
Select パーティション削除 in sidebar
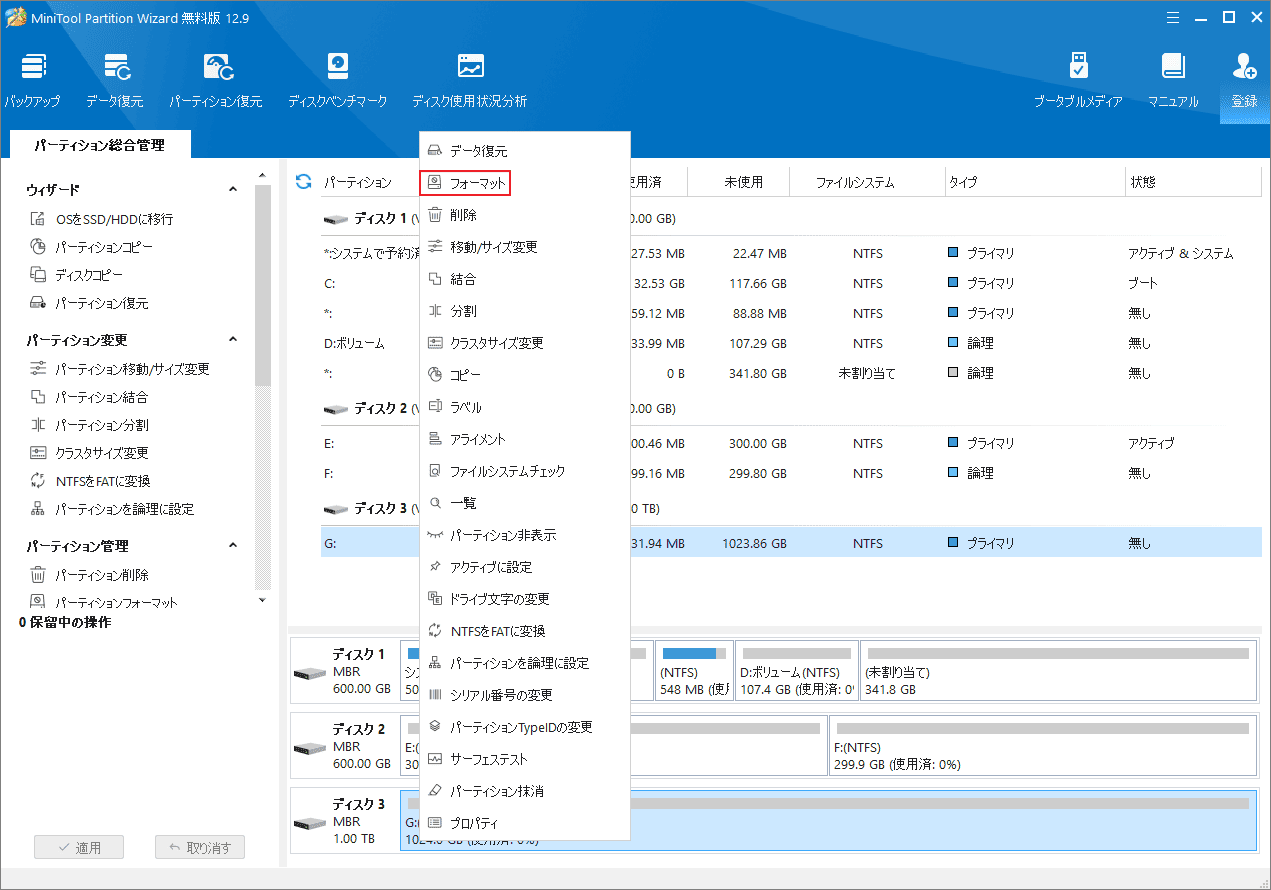[89, 575]
